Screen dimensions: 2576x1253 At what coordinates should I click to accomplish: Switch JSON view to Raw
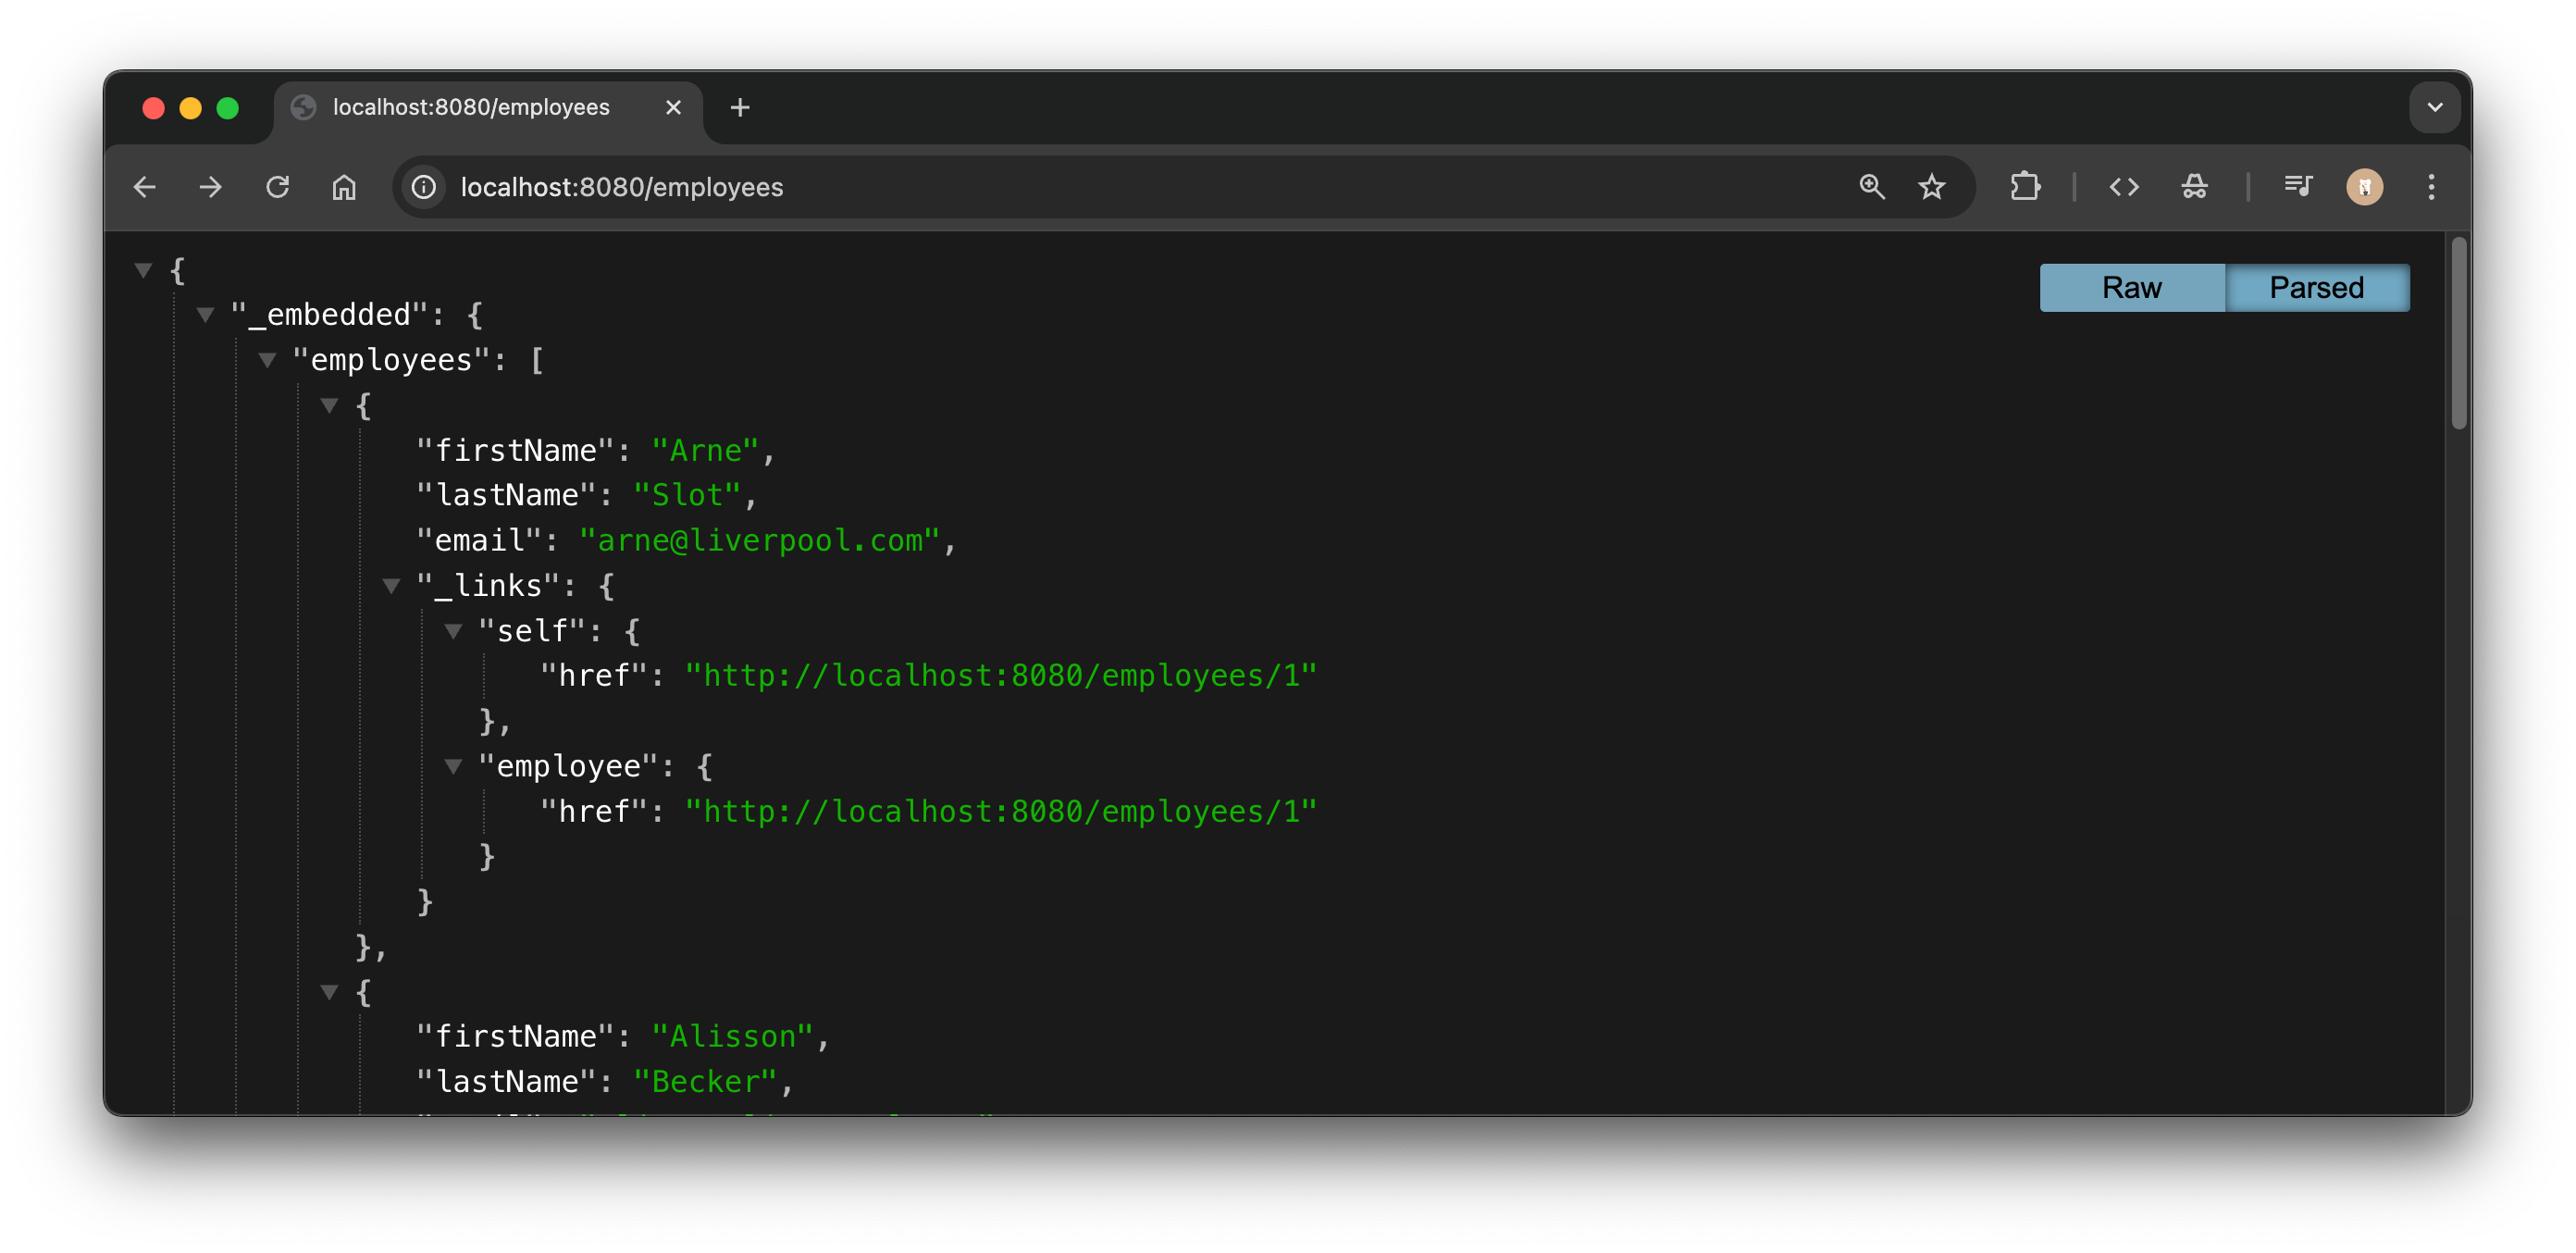[x=2131, y=288]
